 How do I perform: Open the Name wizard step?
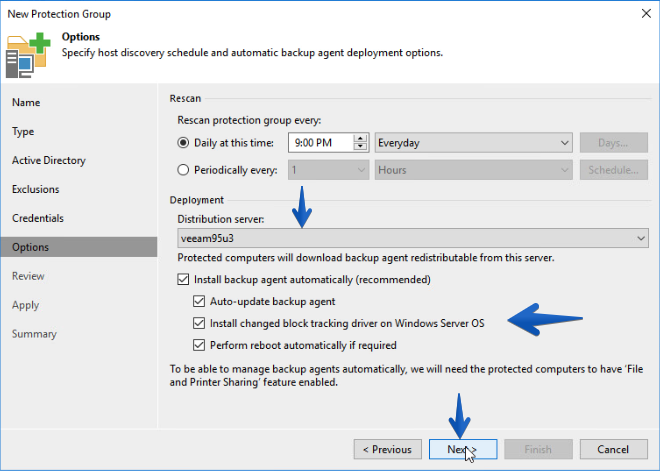coord(26,102)
